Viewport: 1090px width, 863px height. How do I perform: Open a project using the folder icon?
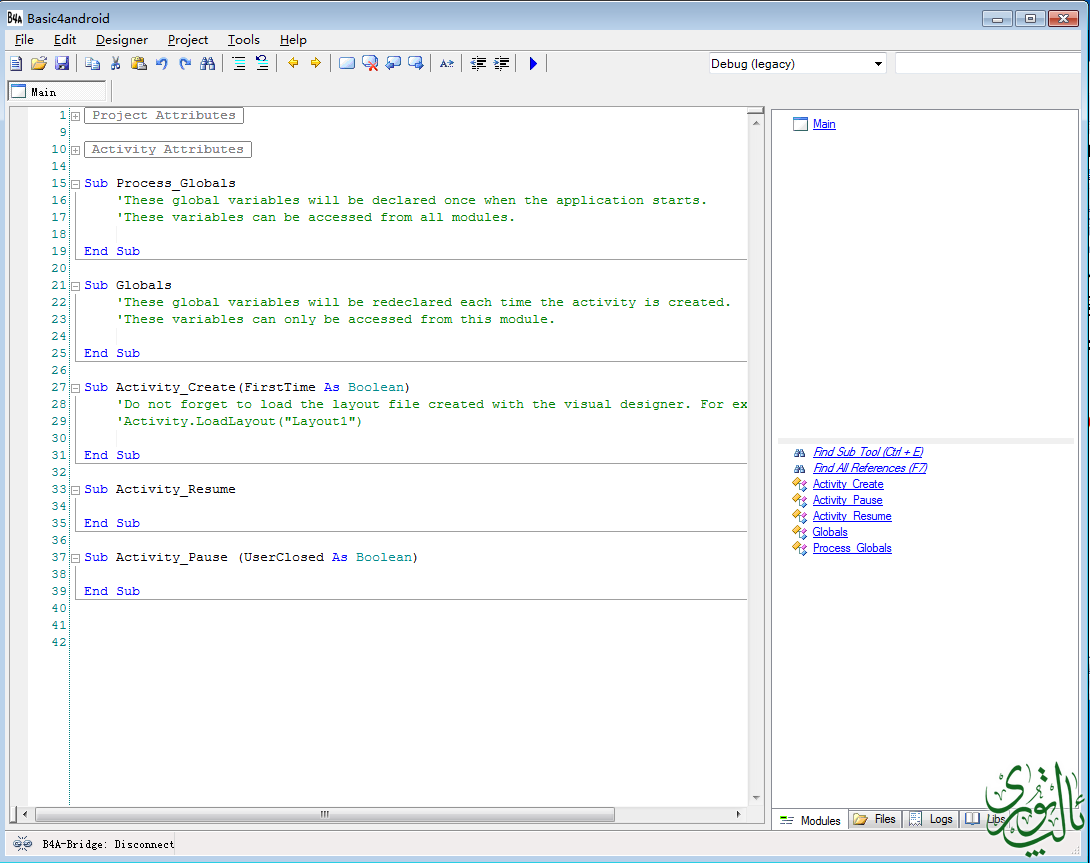click(39, 63)
